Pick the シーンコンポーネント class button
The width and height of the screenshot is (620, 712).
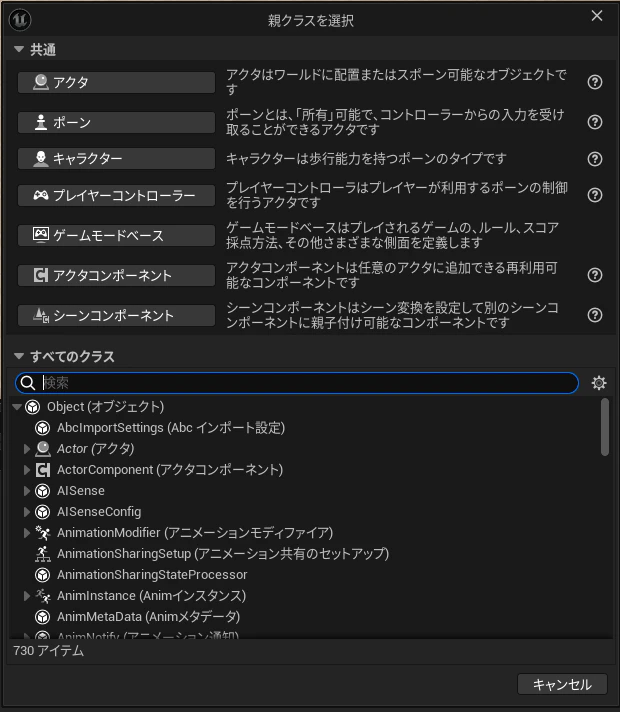pos(116,315)
